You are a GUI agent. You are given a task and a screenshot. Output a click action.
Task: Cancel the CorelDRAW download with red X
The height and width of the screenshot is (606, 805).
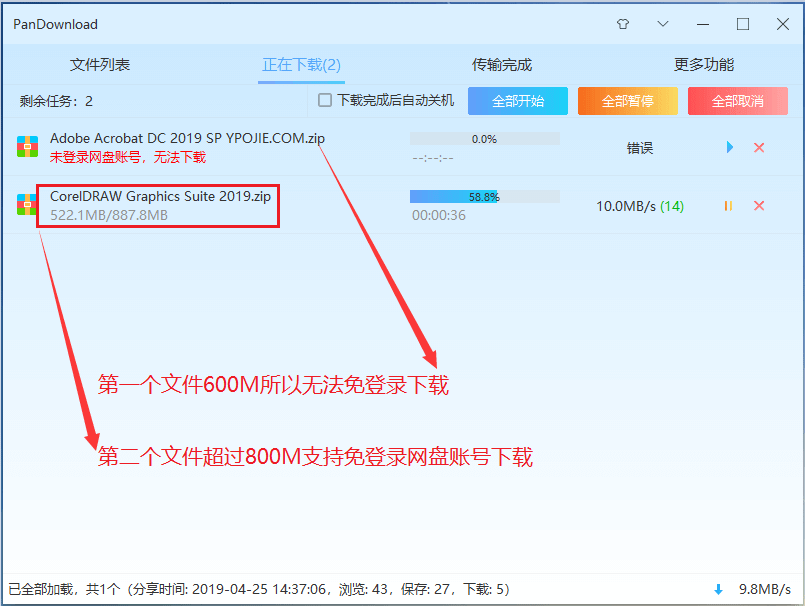759,205
